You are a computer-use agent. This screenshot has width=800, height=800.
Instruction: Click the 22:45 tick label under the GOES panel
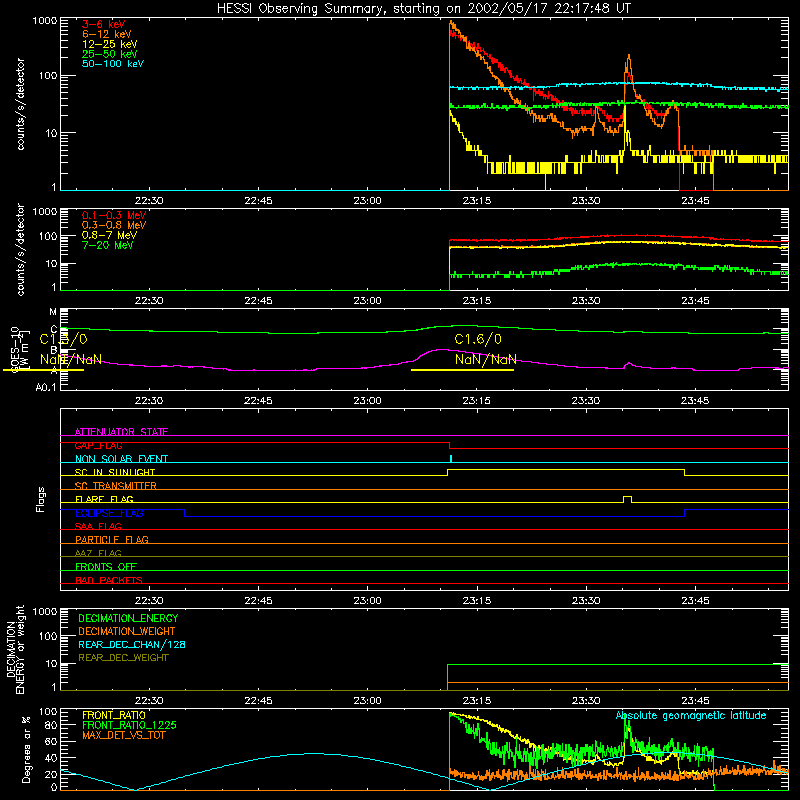[258, 401]
